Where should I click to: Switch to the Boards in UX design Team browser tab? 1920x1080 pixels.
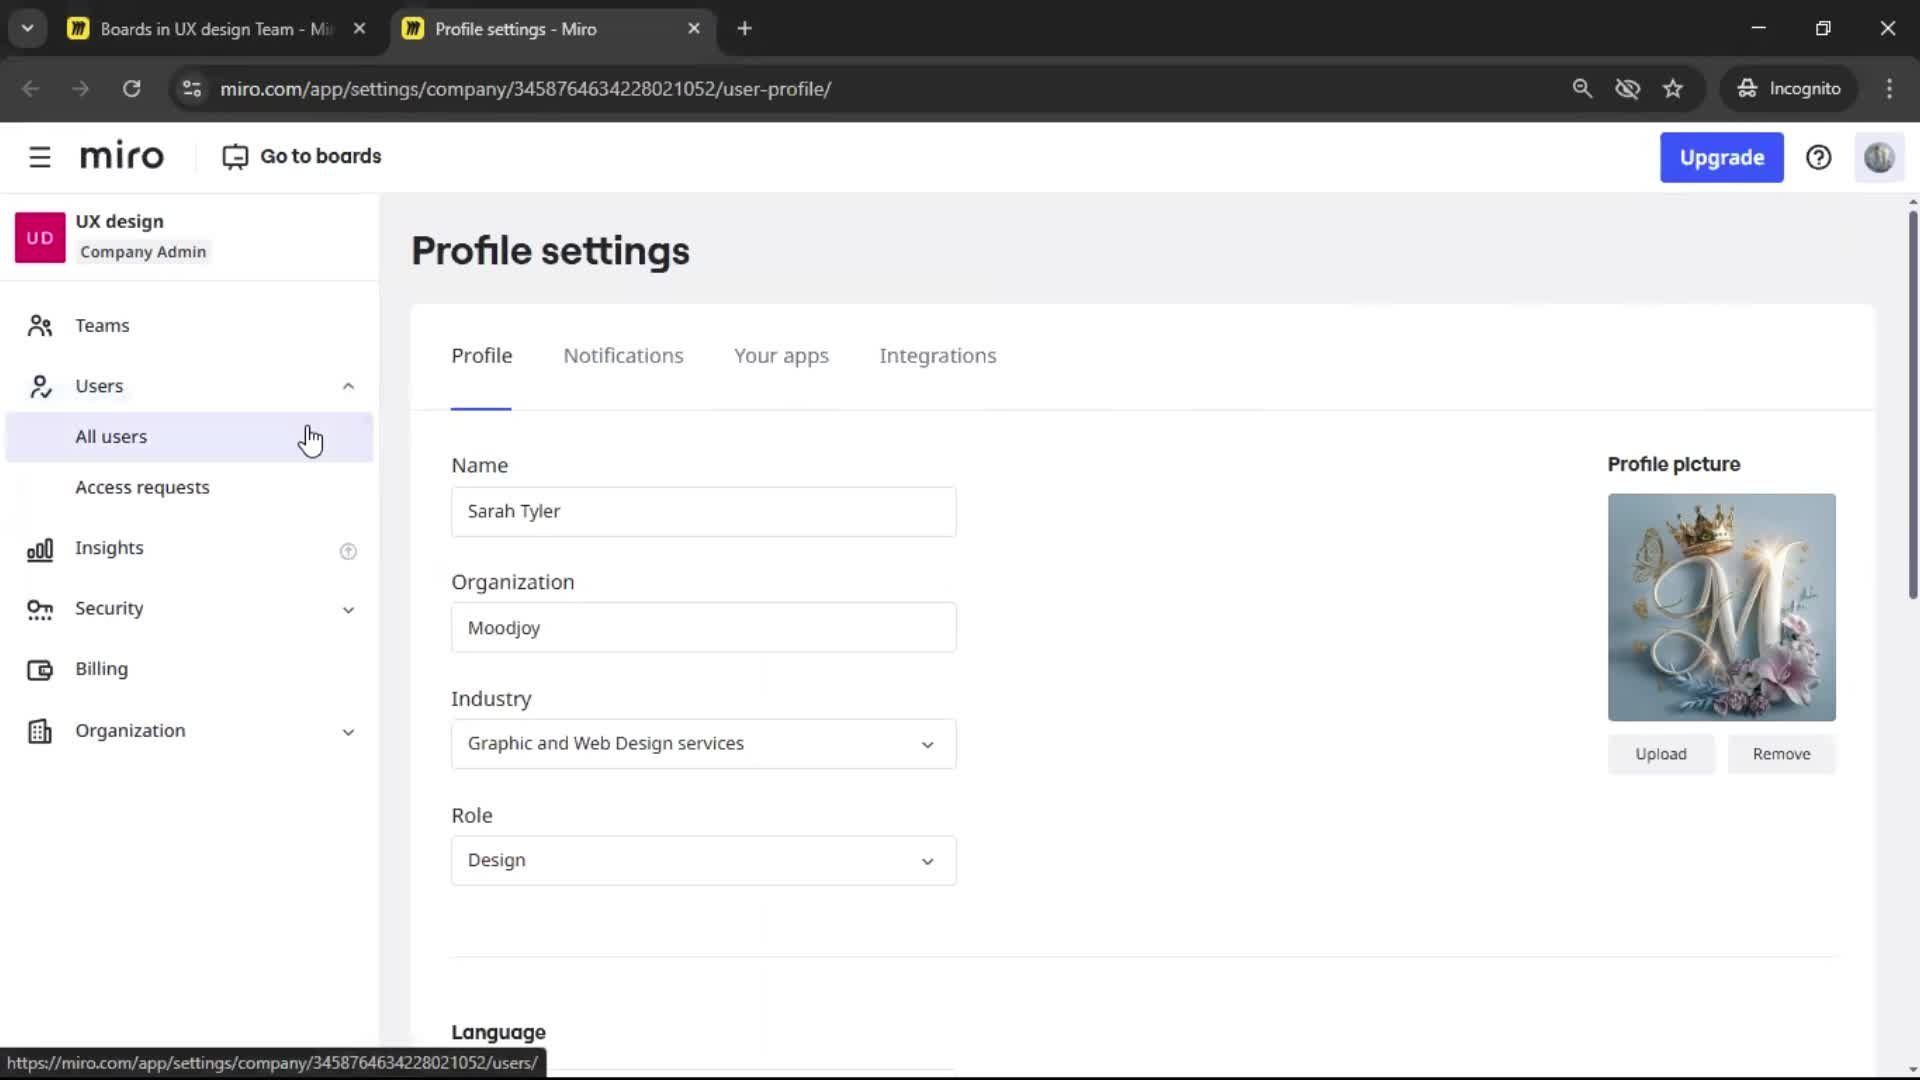point(215,29)
